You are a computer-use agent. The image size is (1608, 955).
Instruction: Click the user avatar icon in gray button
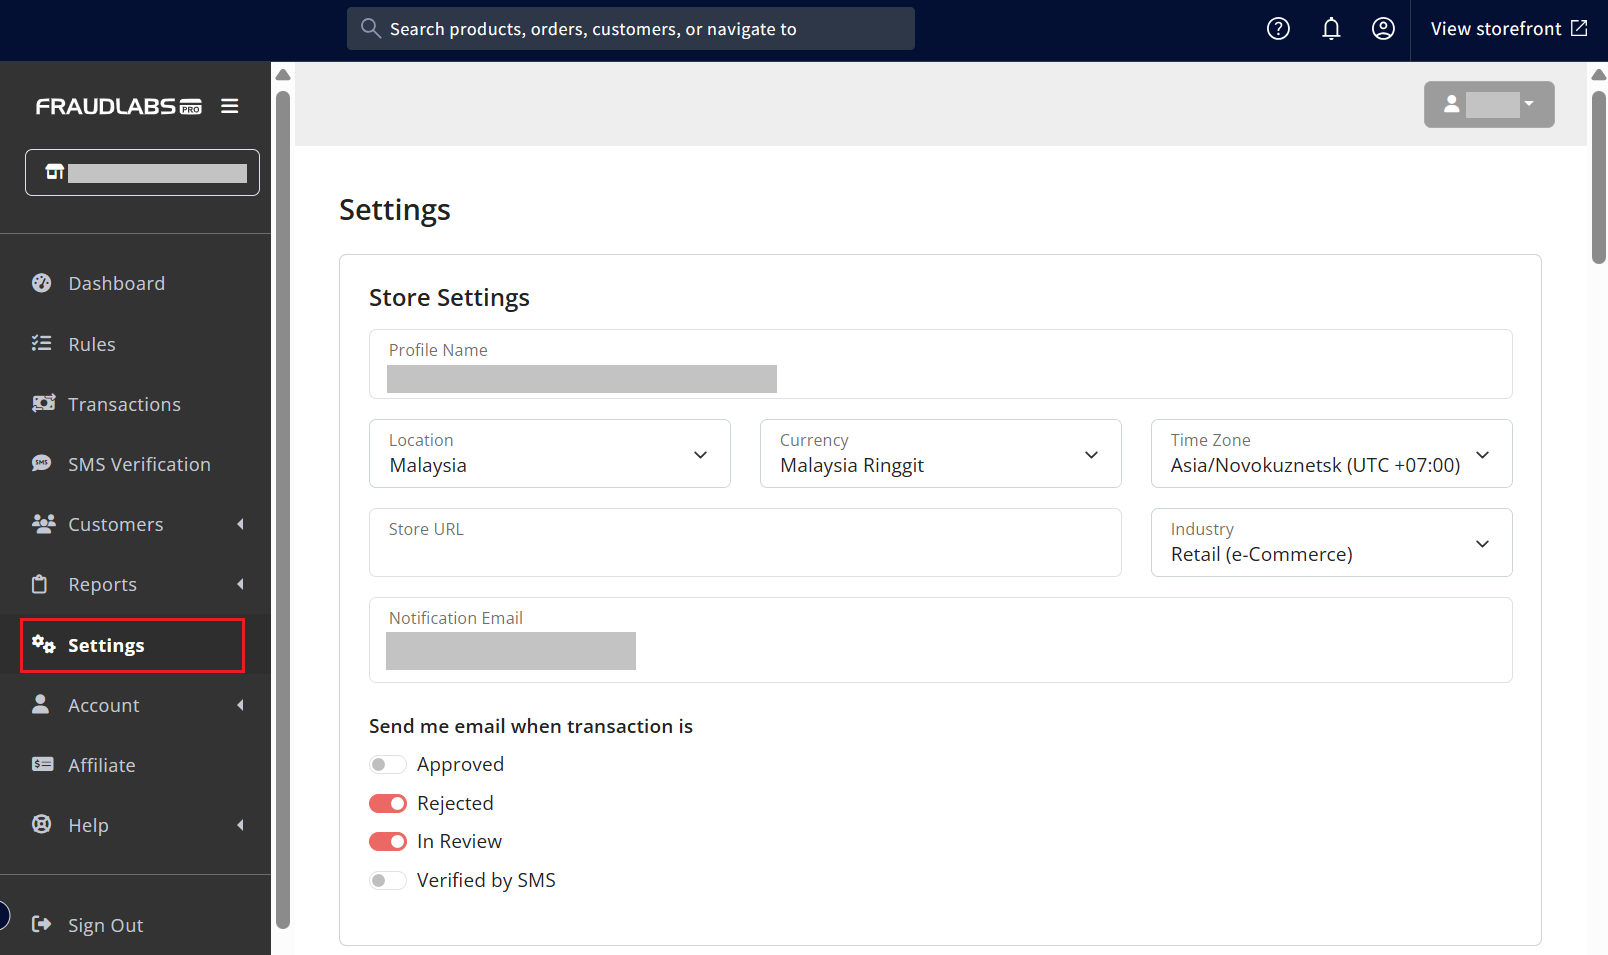pyautogui.click(x=1452, y=104)
